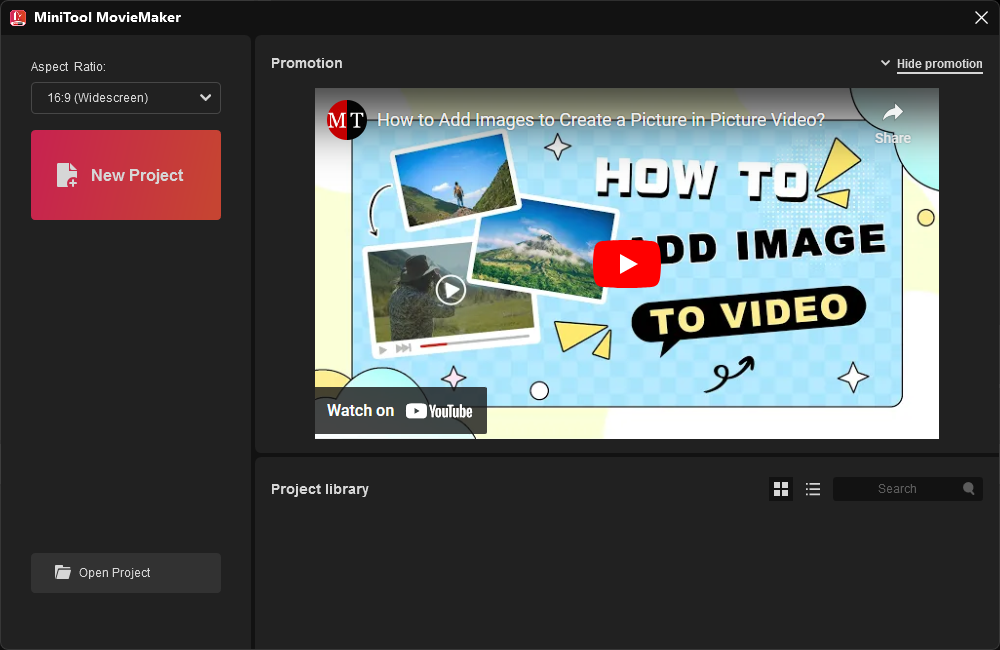1000x650 pixels.
Task: Click the MiniTool MovieMaker app logo
Action: click(18, 17)
